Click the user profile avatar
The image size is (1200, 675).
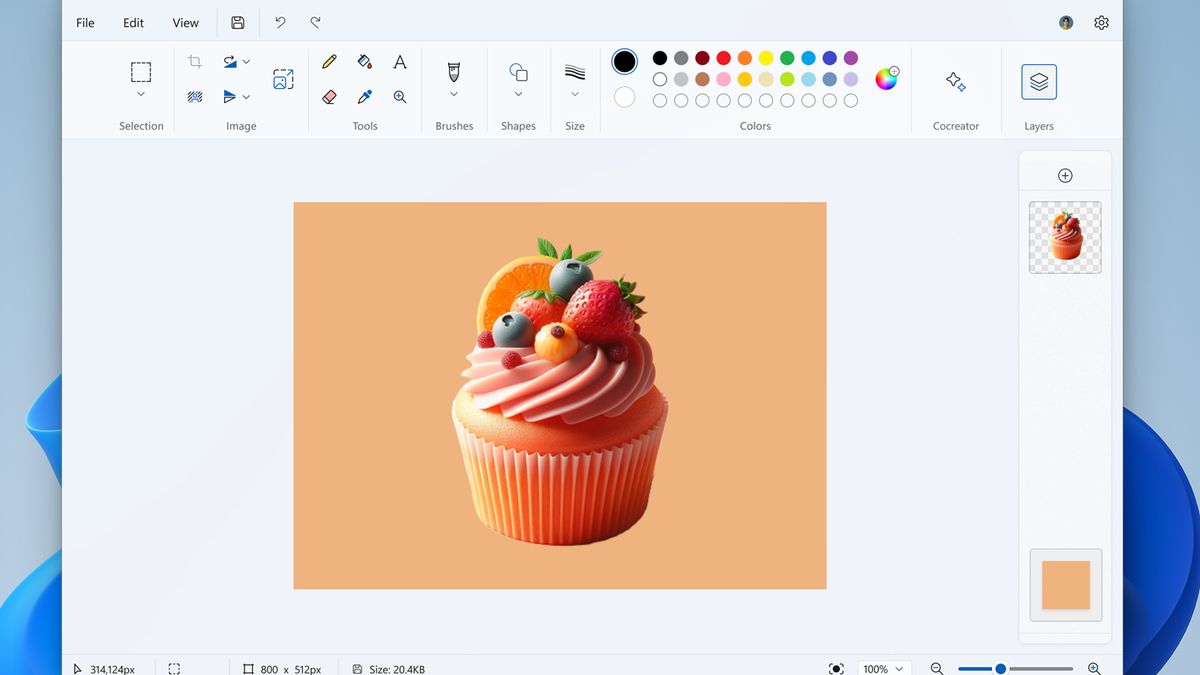tap(1066, 22)
